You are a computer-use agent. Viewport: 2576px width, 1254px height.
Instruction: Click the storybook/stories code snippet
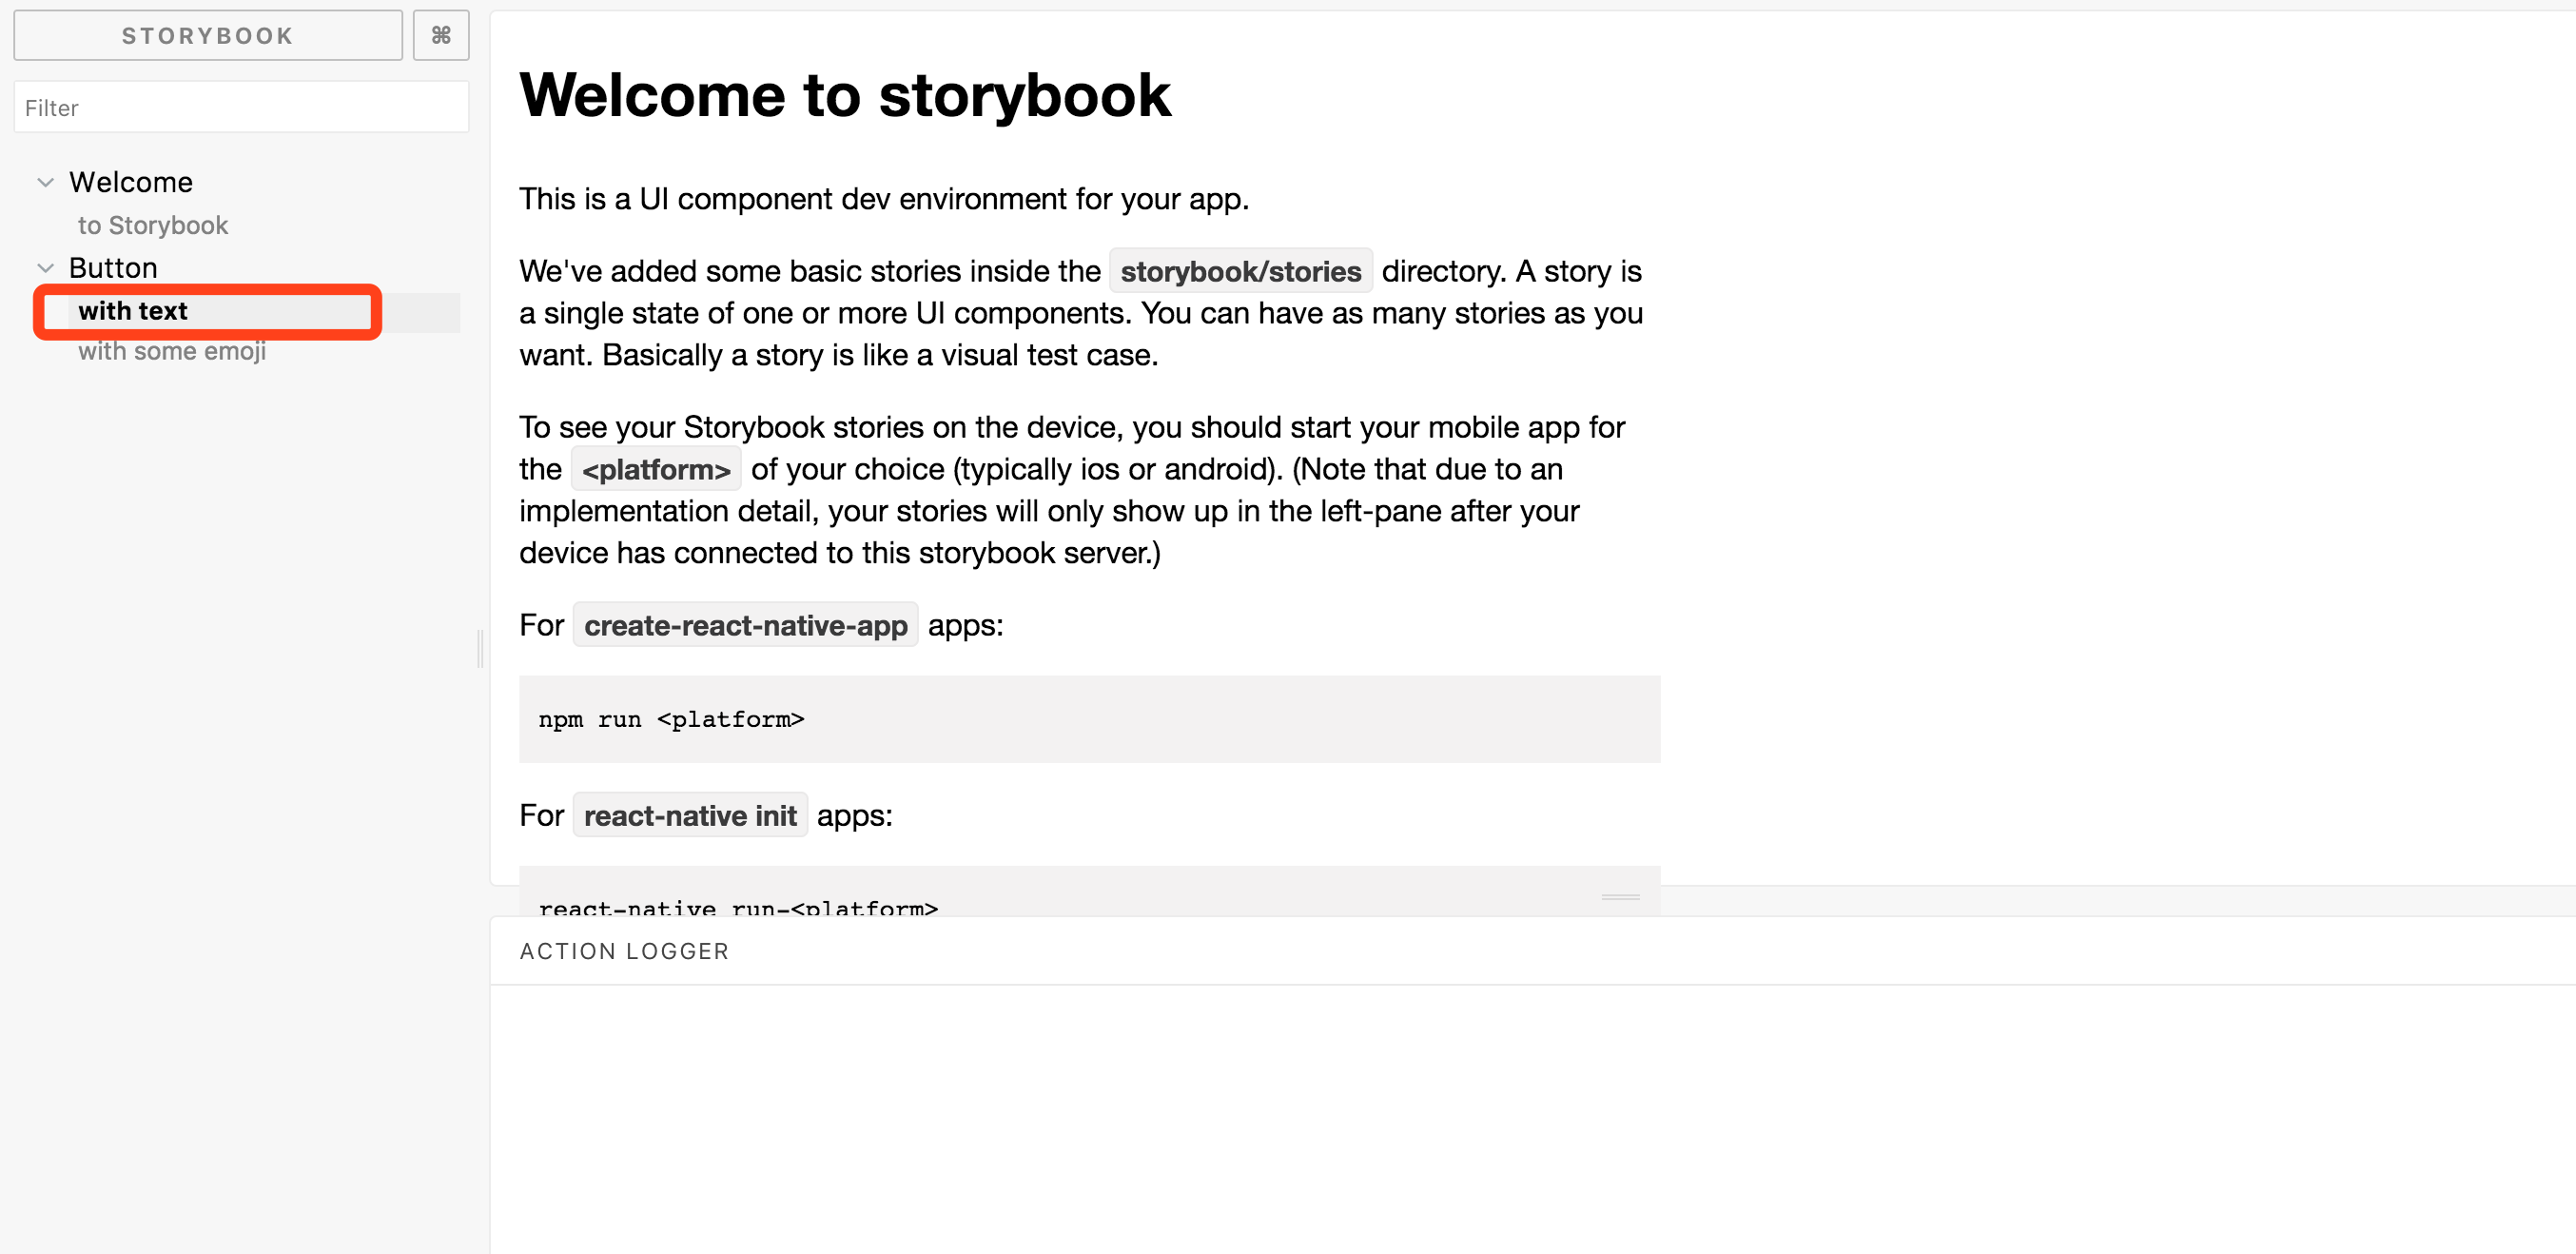pos(1240,270)
